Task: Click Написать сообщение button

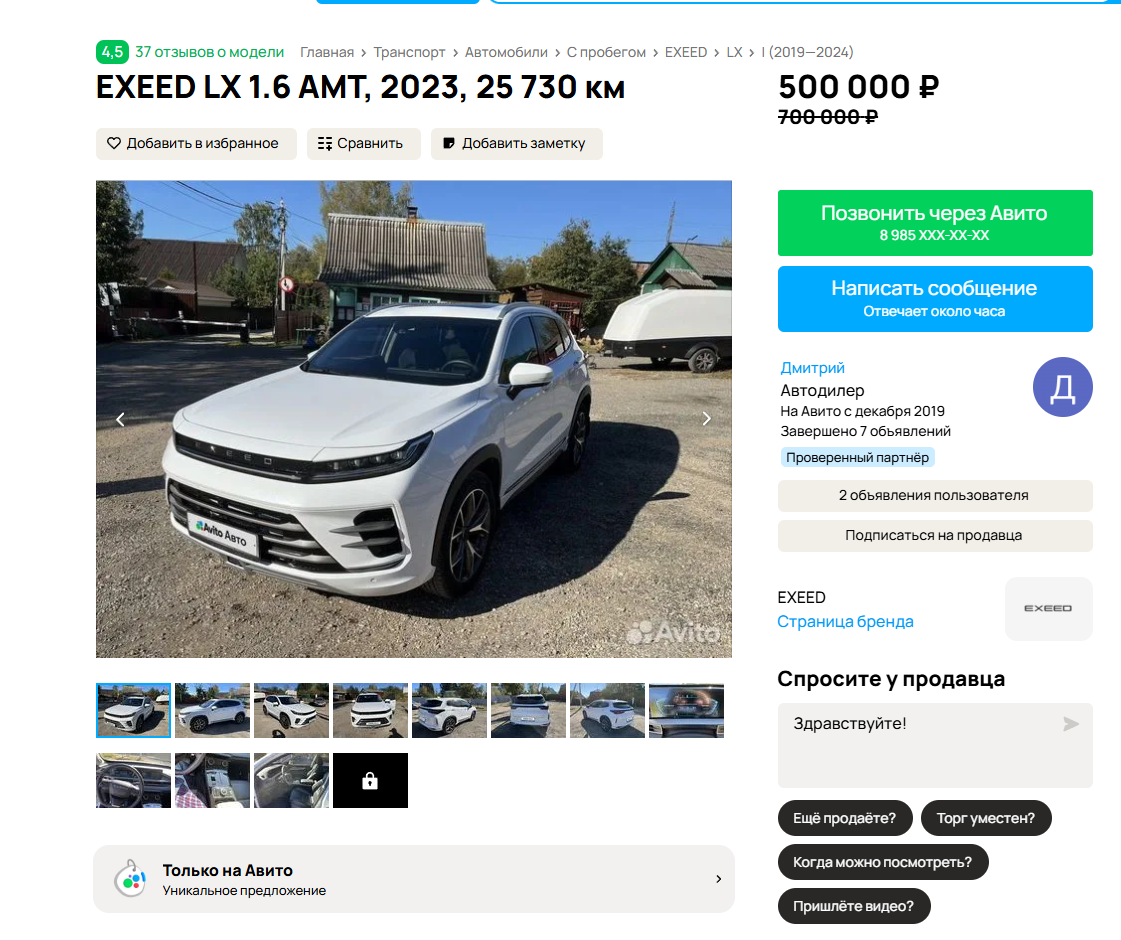Action: coord(935,299)
